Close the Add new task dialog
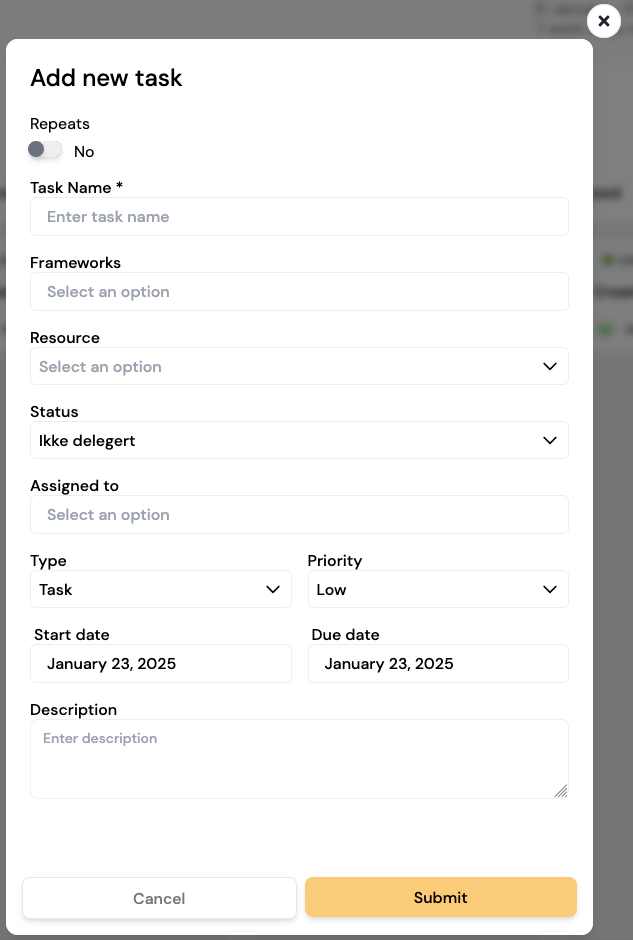This screenshot has width=633, height=940. click(604, 21)
